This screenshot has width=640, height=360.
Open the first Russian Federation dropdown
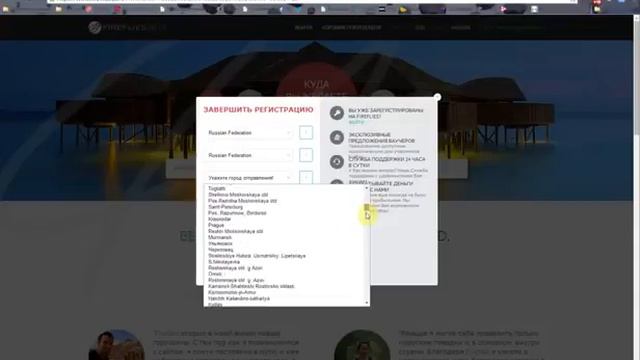[x=249, y=133]
